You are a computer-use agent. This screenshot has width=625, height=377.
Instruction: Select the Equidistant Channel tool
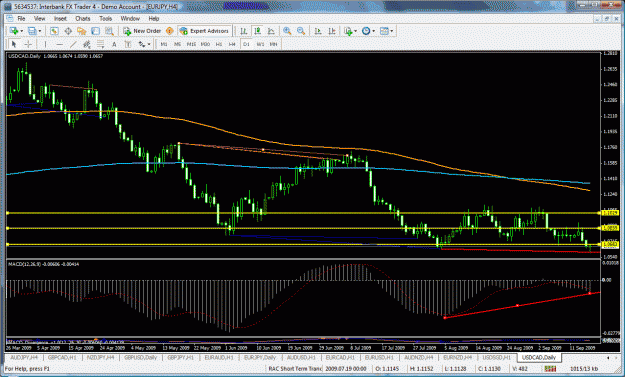point(86,44)
